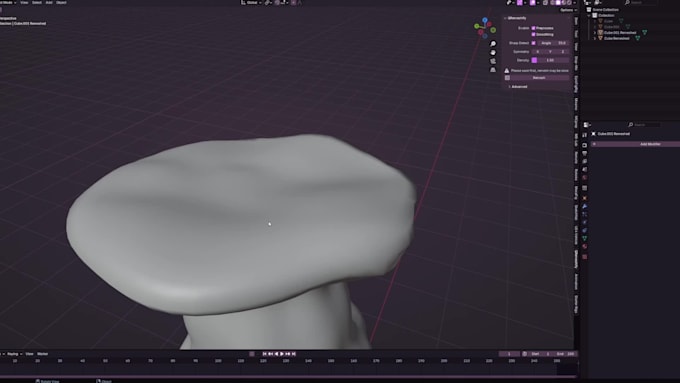Image resolution: width=680 pixels, height=383 pixels.
Task: Expand Cube Remeshed in outliner
Action: click(x=595, y=38)
